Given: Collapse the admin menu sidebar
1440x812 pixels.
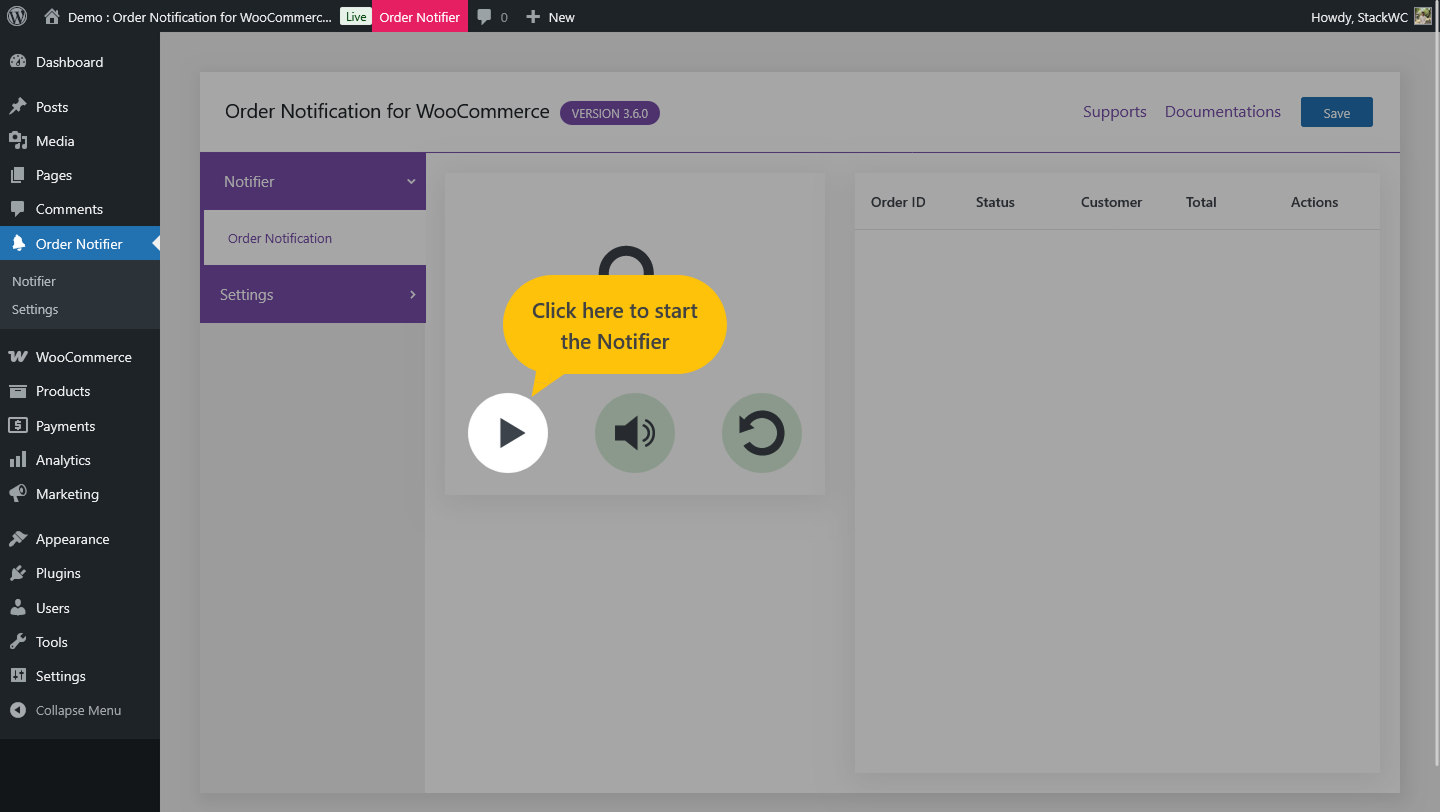Looking at the screenshot, I should 76,710.
